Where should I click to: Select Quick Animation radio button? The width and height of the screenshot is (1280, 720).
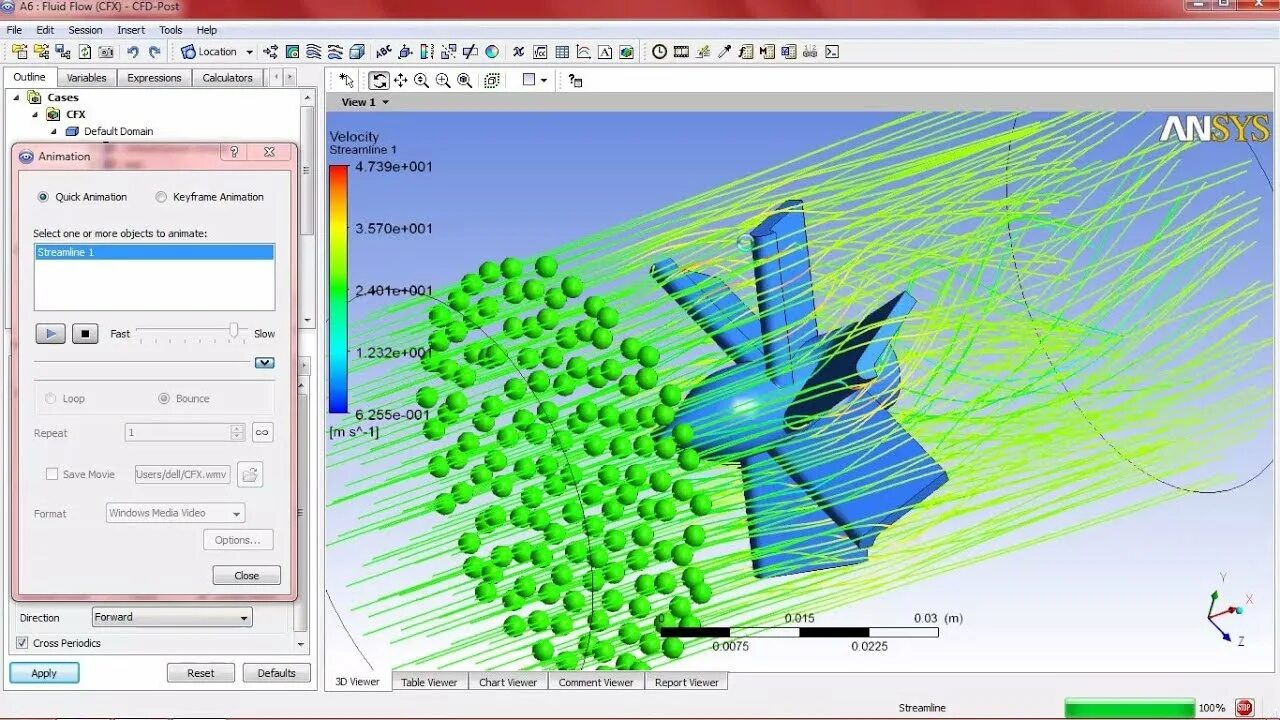coord(43,197)
